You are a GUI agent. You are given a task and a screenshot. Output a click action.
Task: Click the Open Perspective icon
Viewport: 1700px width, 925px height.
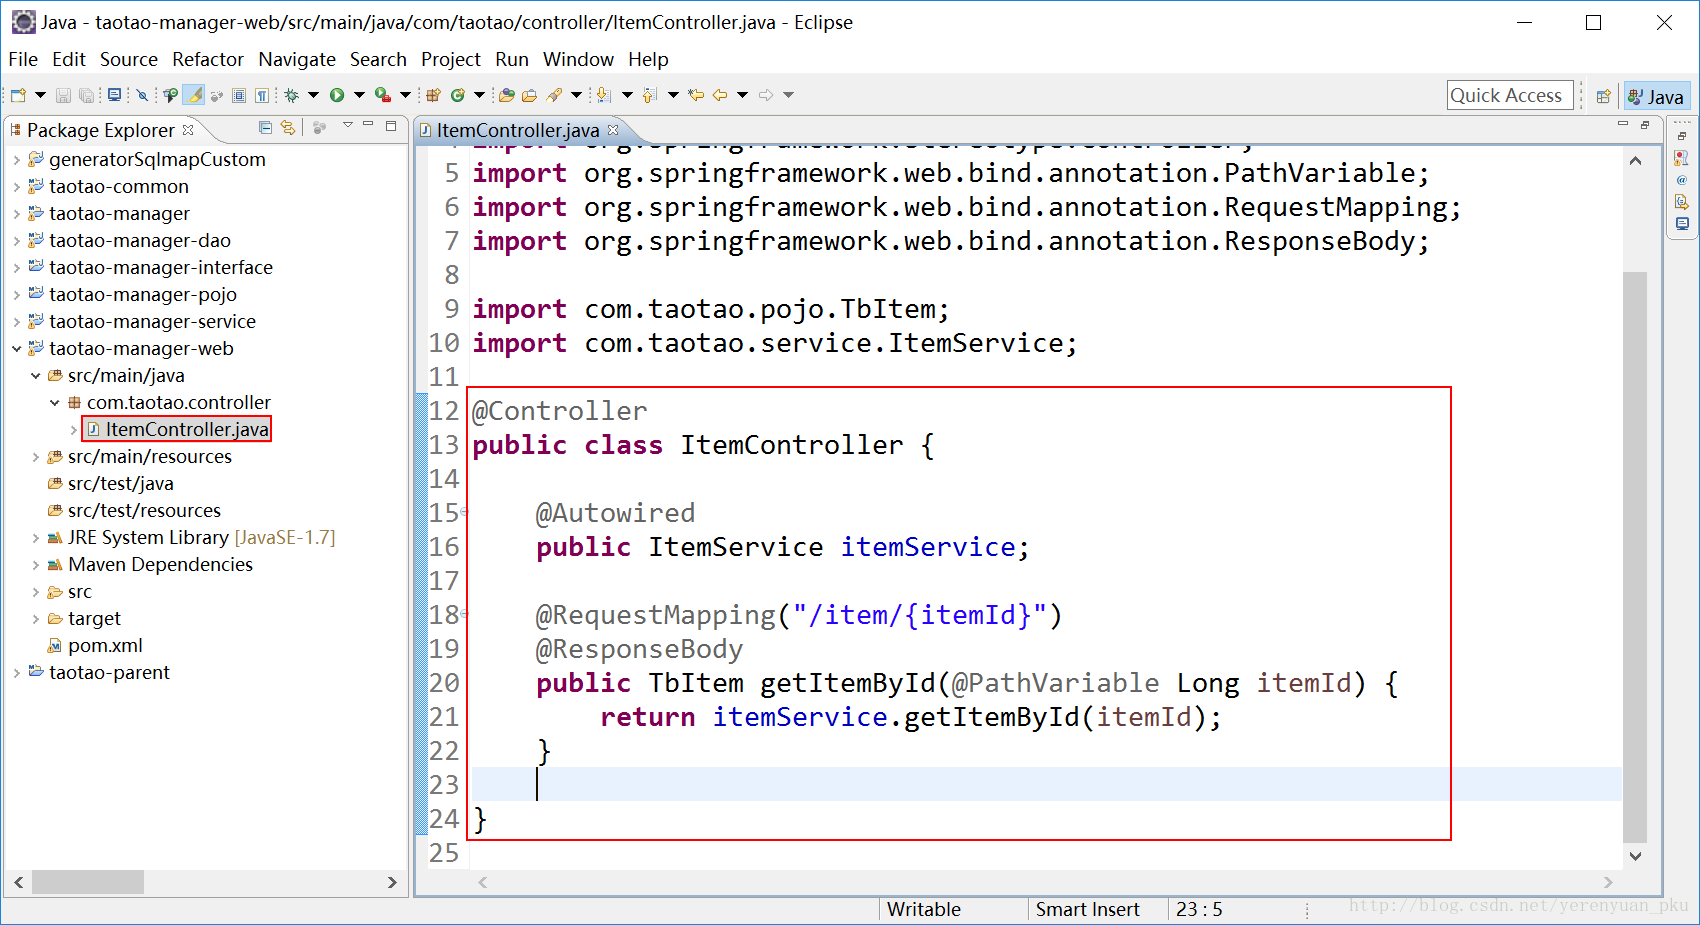tap(1603, 96)
